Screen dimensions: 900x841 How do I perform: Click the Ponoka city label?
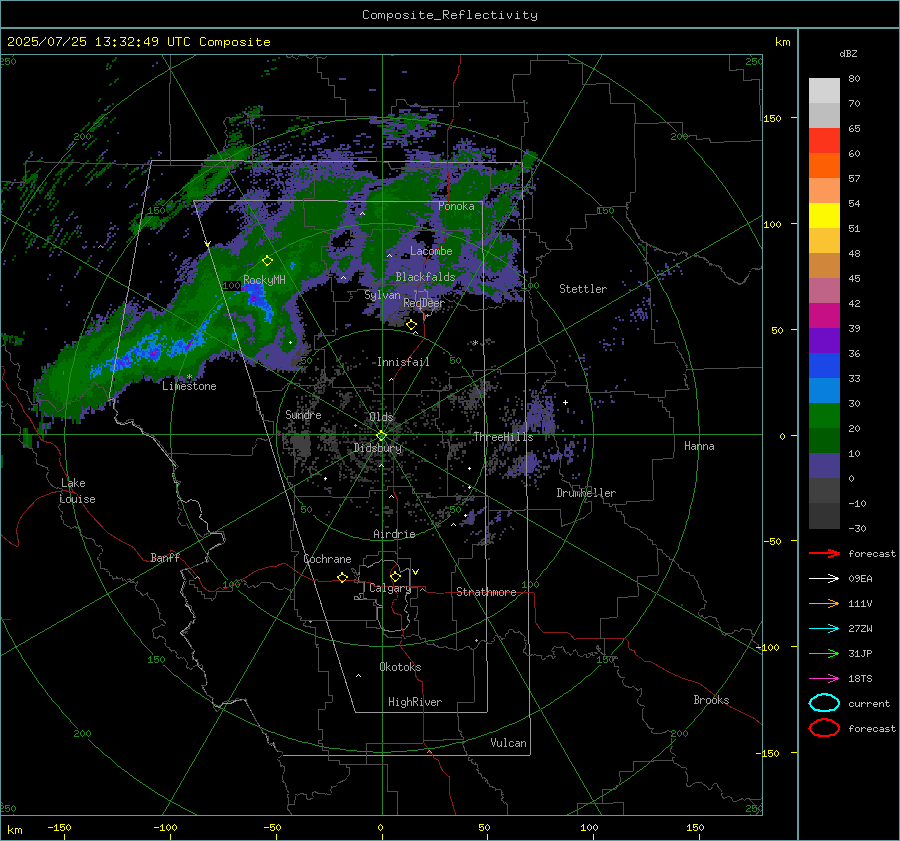point(456,206)
